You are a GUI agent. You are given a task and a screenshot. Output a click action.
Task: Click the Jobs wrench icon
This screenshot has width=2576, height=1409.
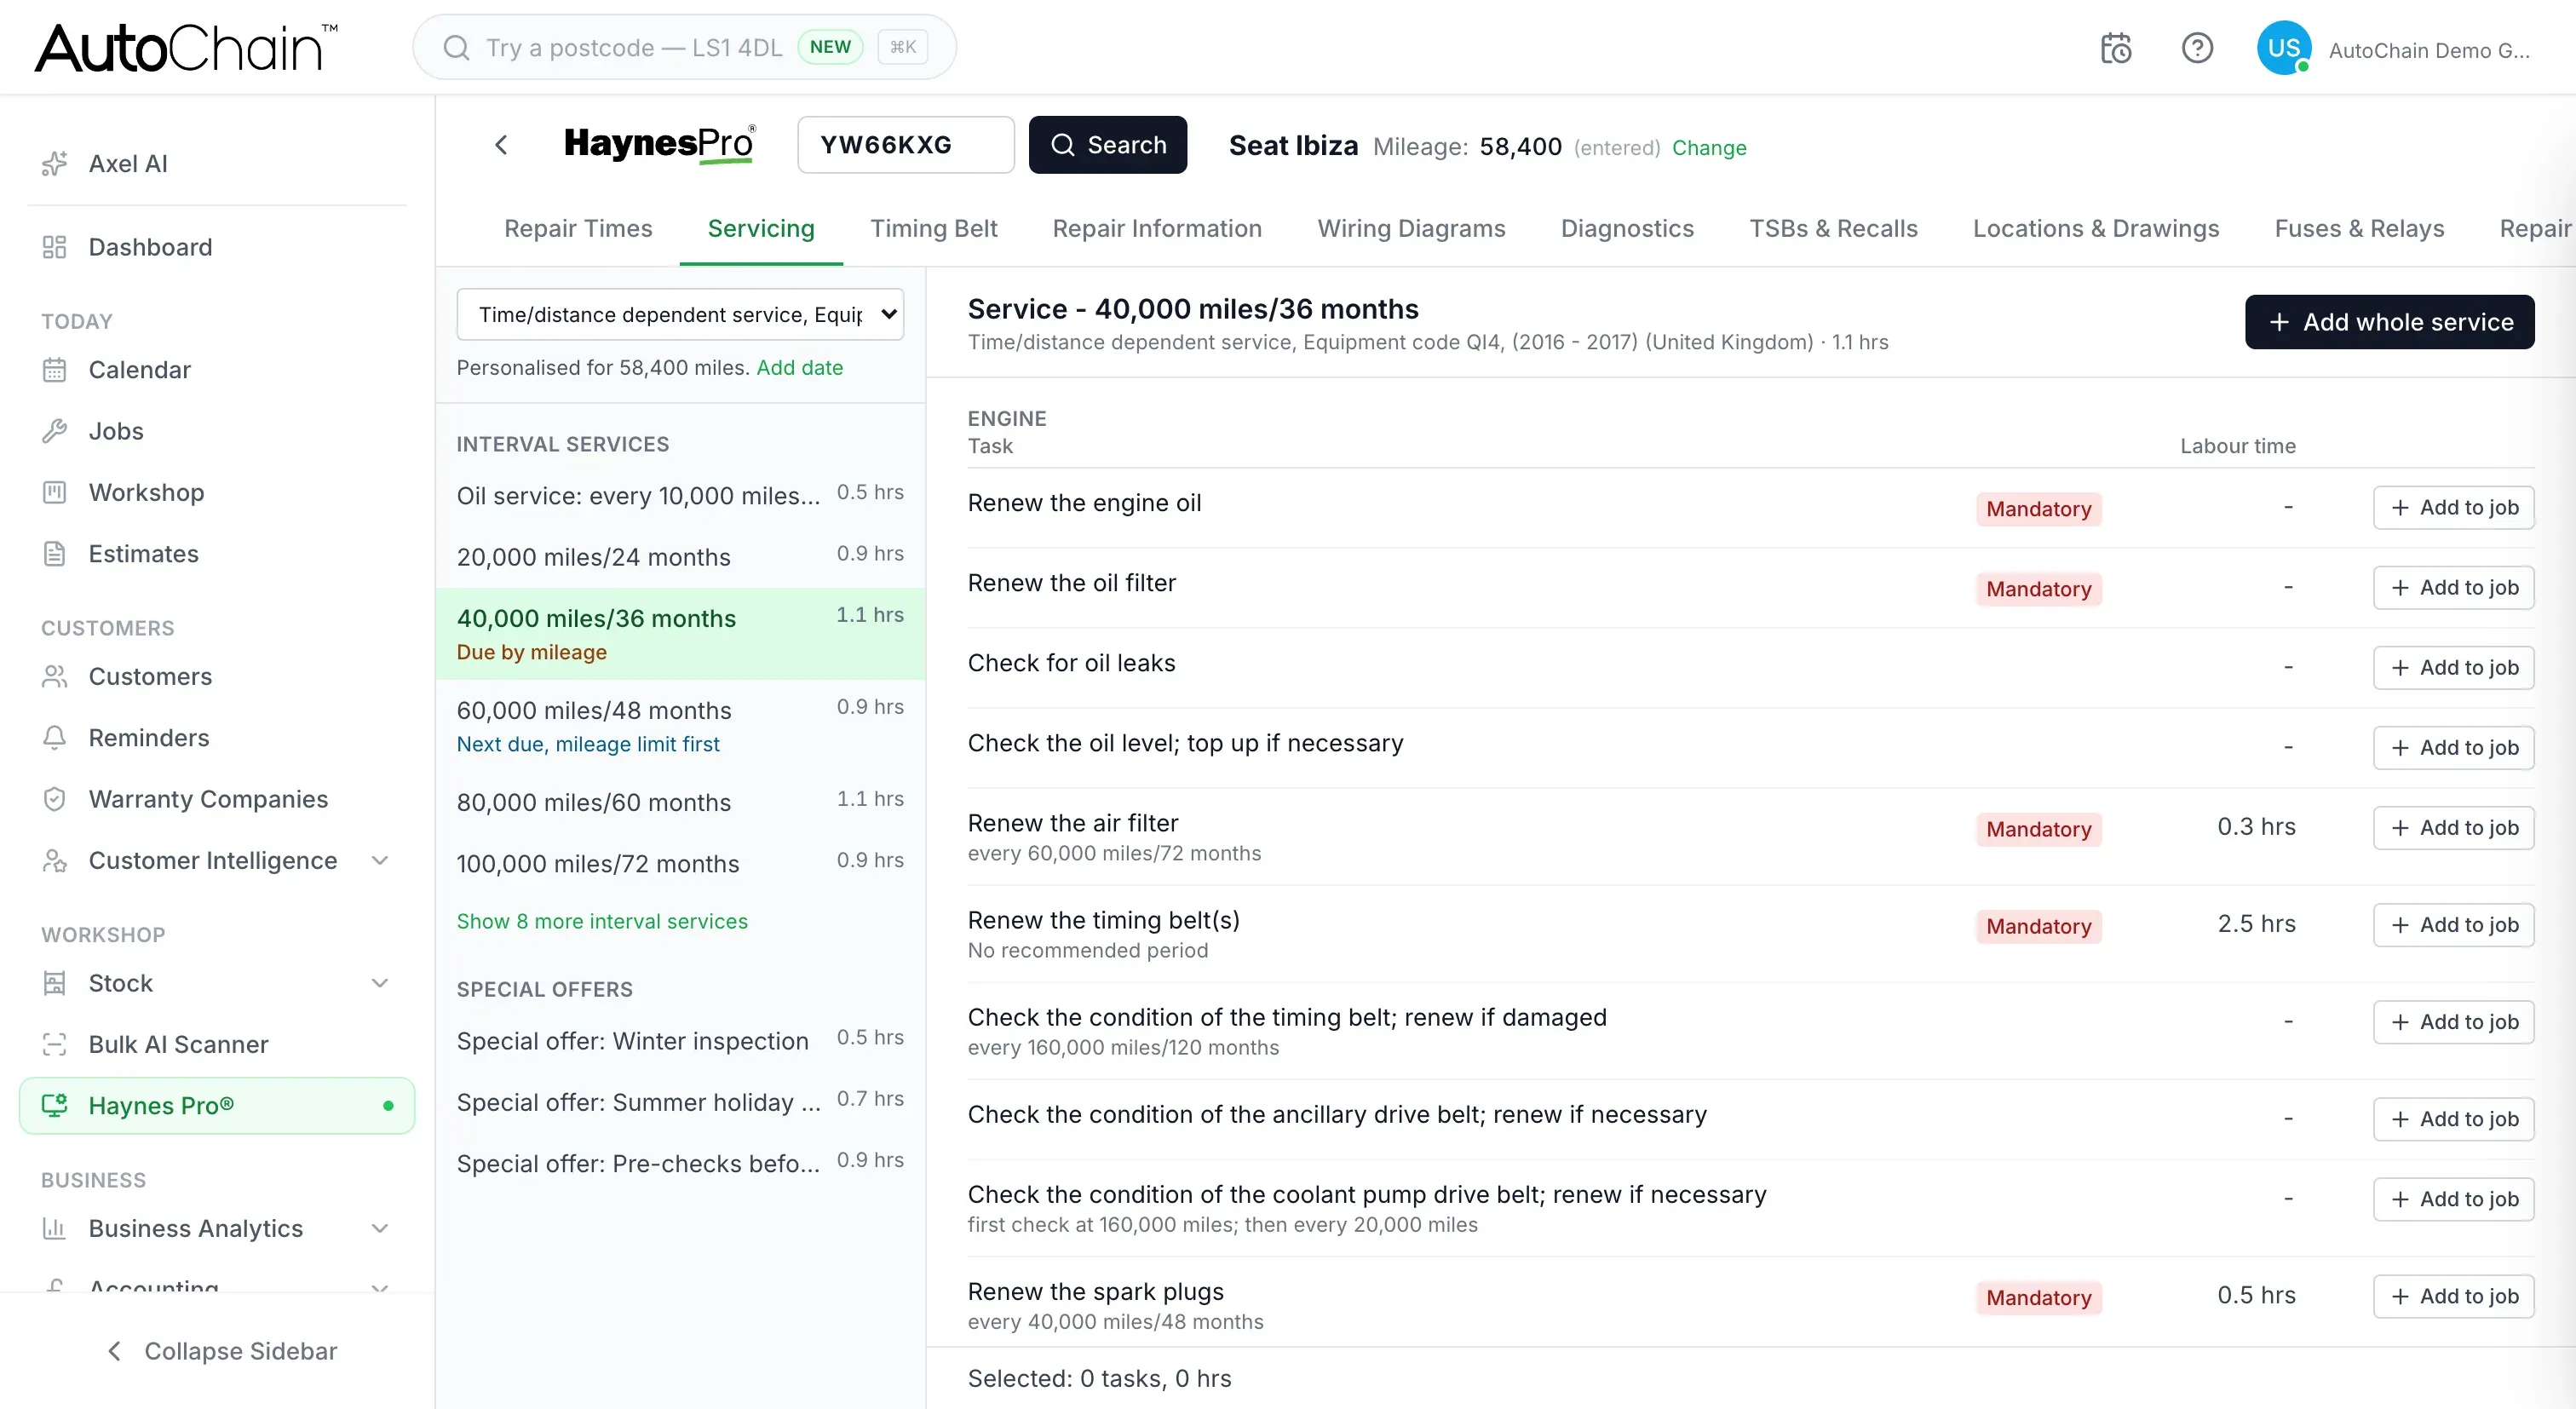click(x=55, y=430)
